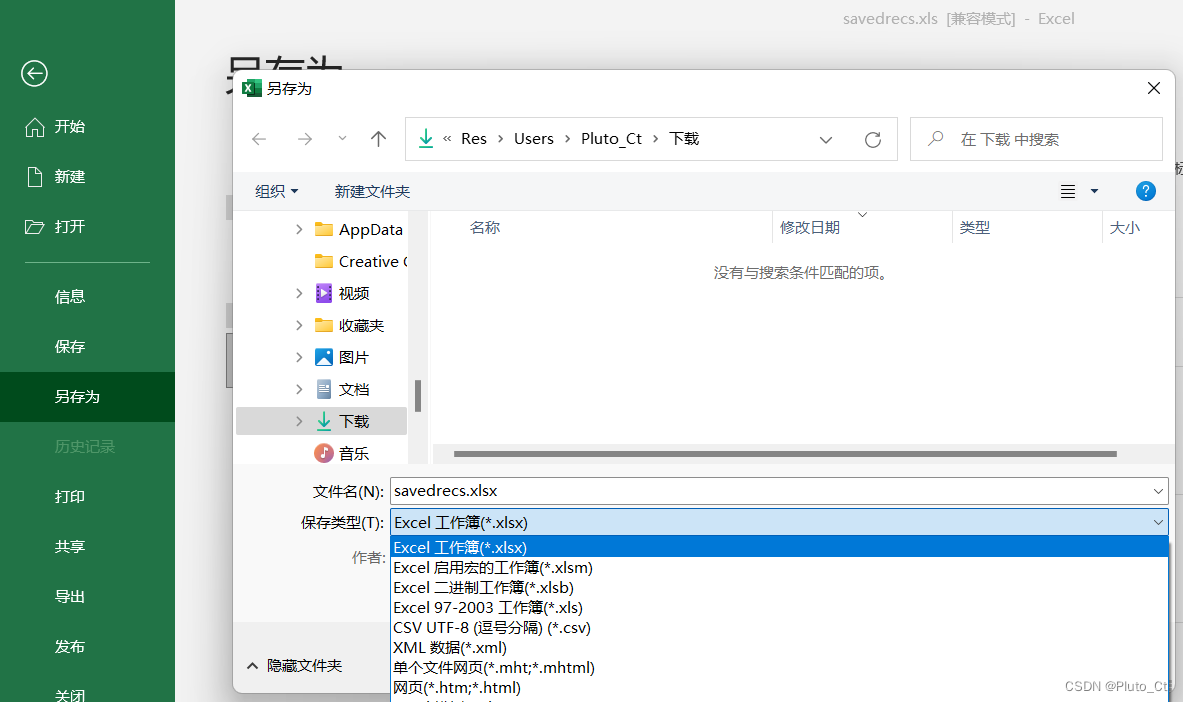
Task: Click the 新建文件夹 button
Action: (x=372, y=192)
